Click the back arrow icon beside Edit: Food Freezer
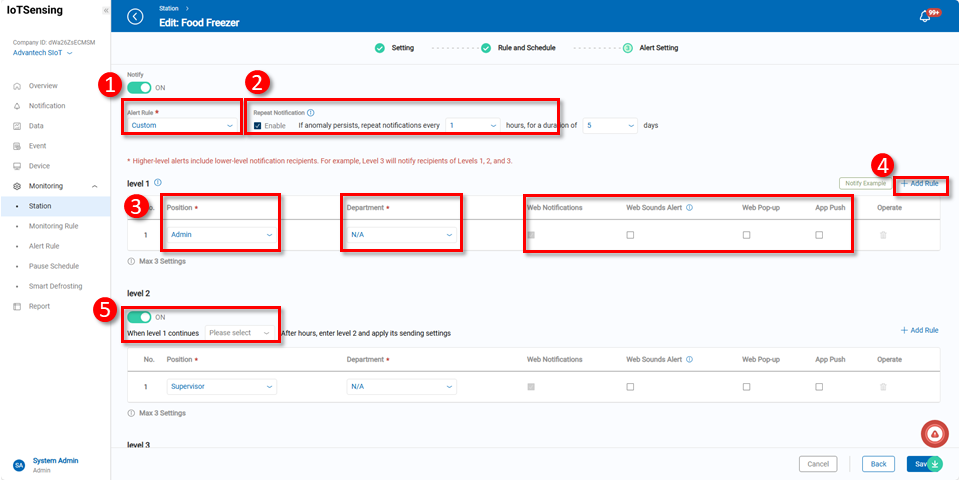 [136, 16]
